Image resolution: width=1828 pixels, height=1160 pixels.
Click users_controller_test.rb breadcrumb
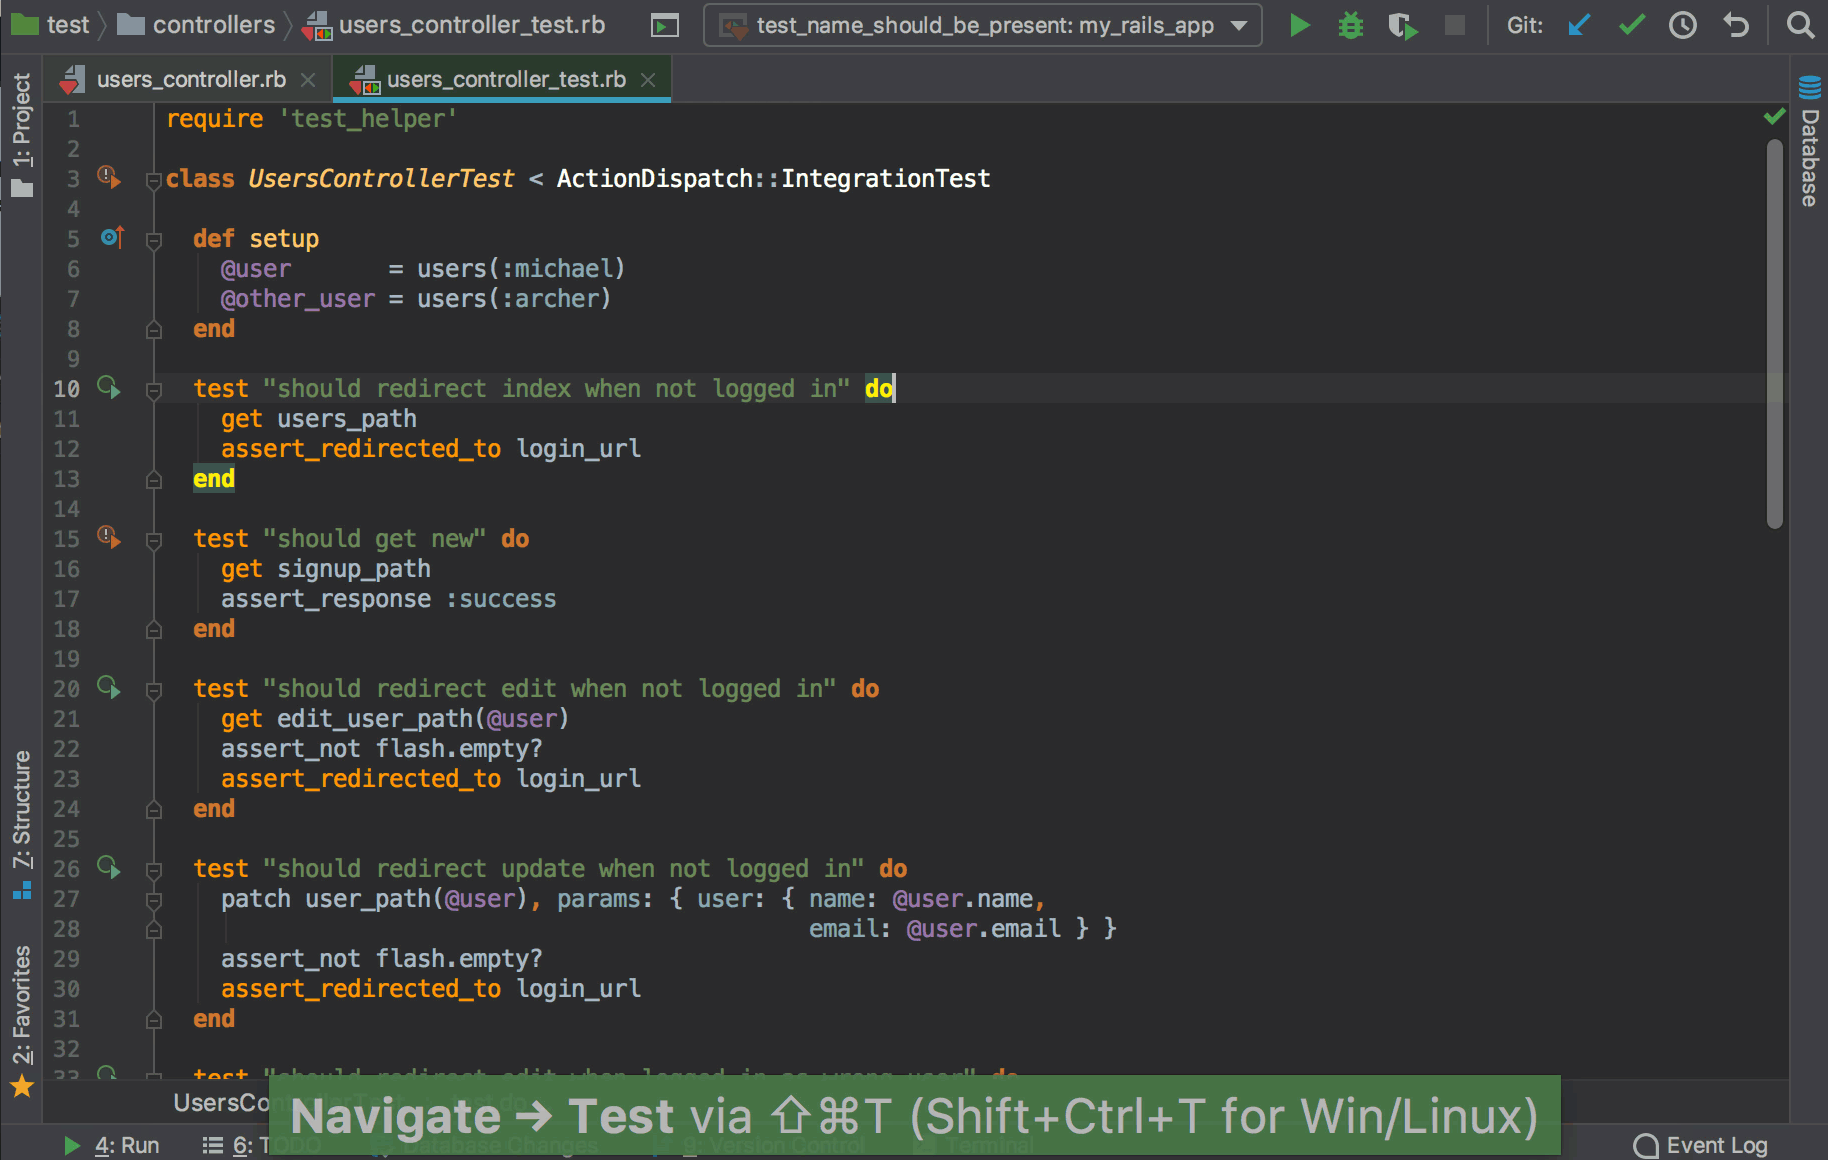pos(455,25)
